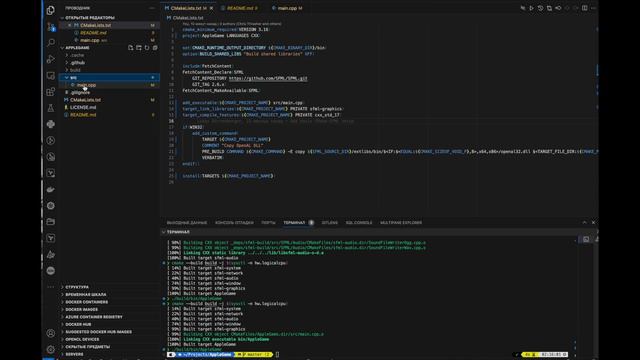Split the editor to the right
The image size is (640, 360).
tap(584, 8)
